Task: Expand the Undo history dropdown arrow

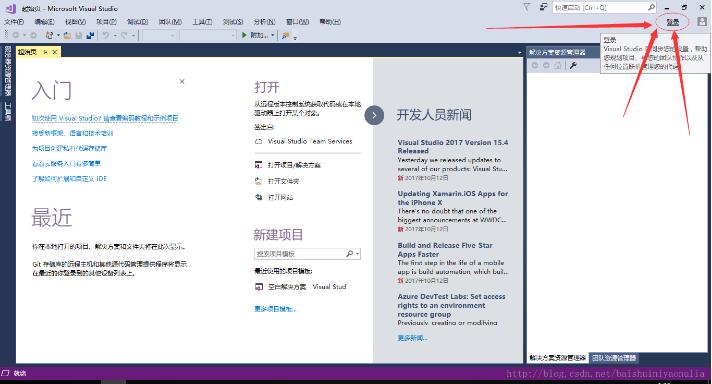Action: click(114, 35)
